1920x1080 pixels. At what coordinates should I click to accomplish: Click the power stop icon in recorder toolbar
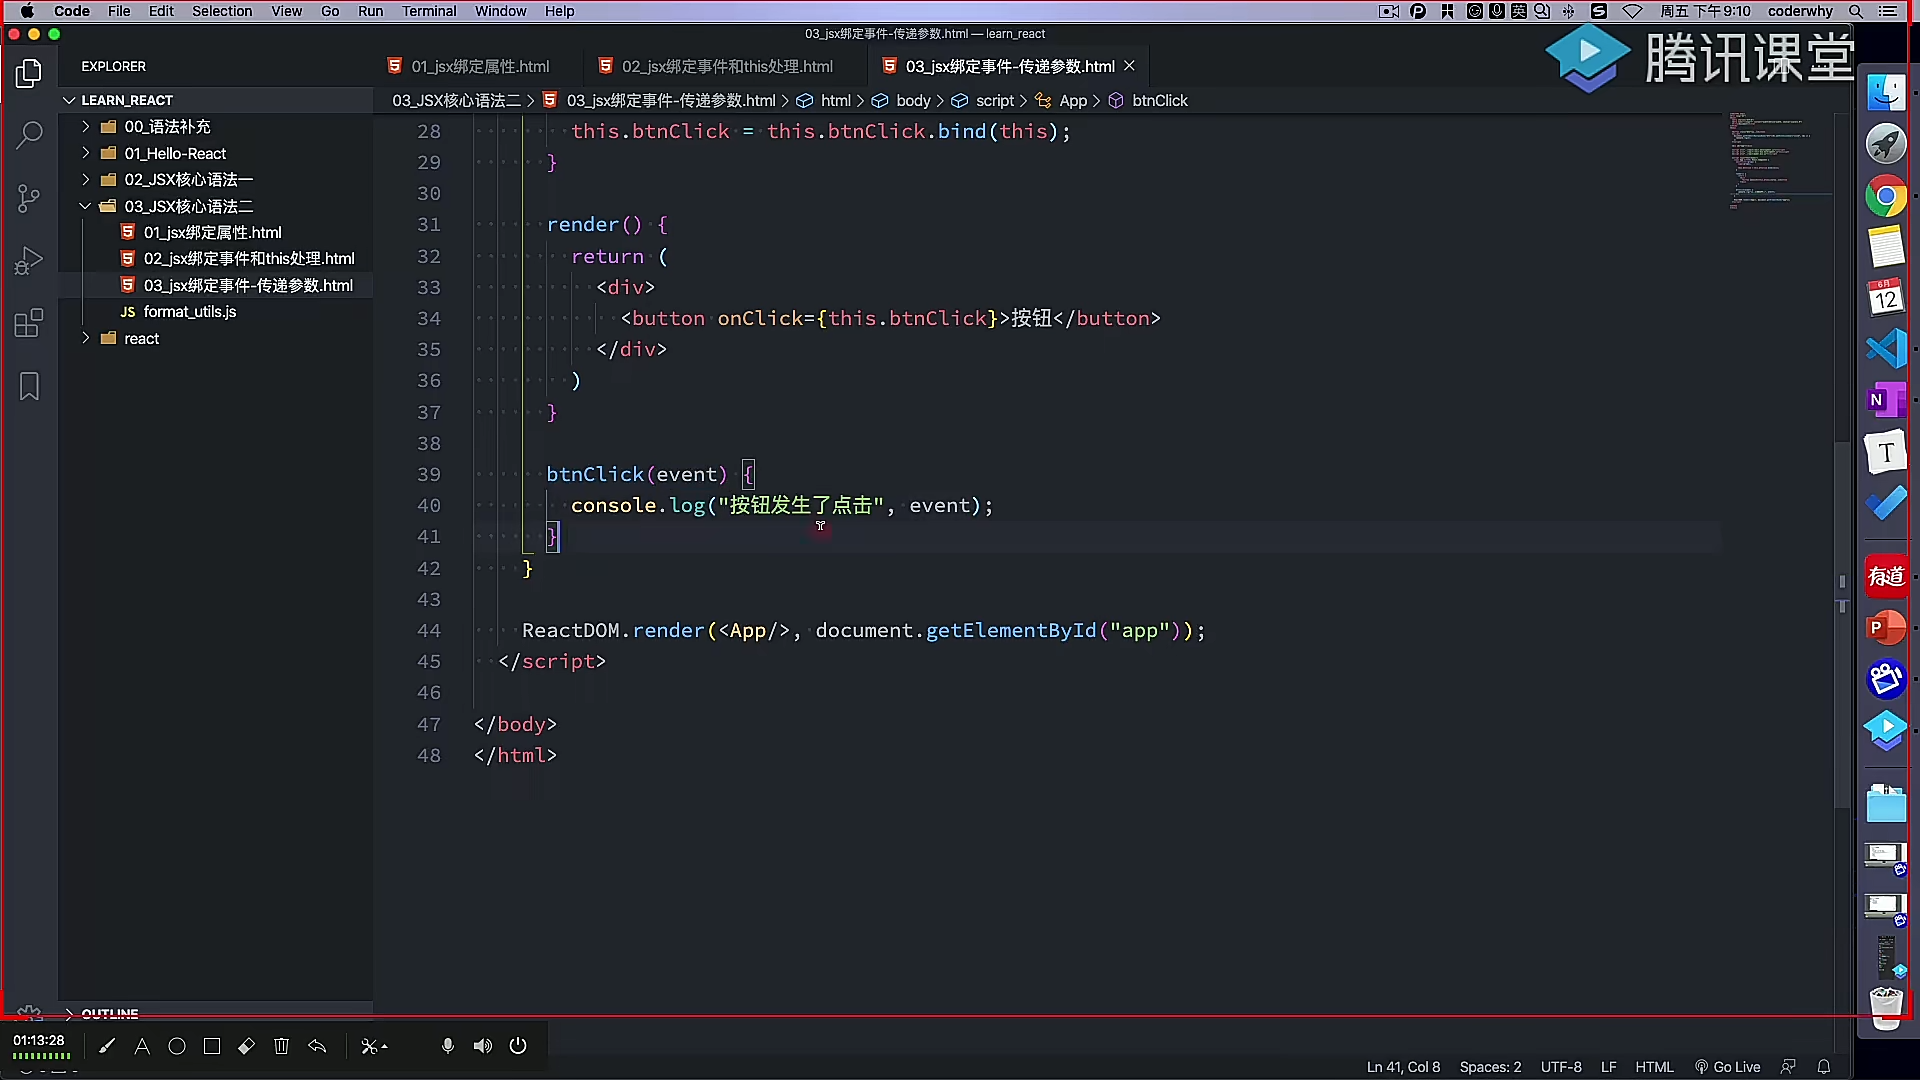(518, 1046)
